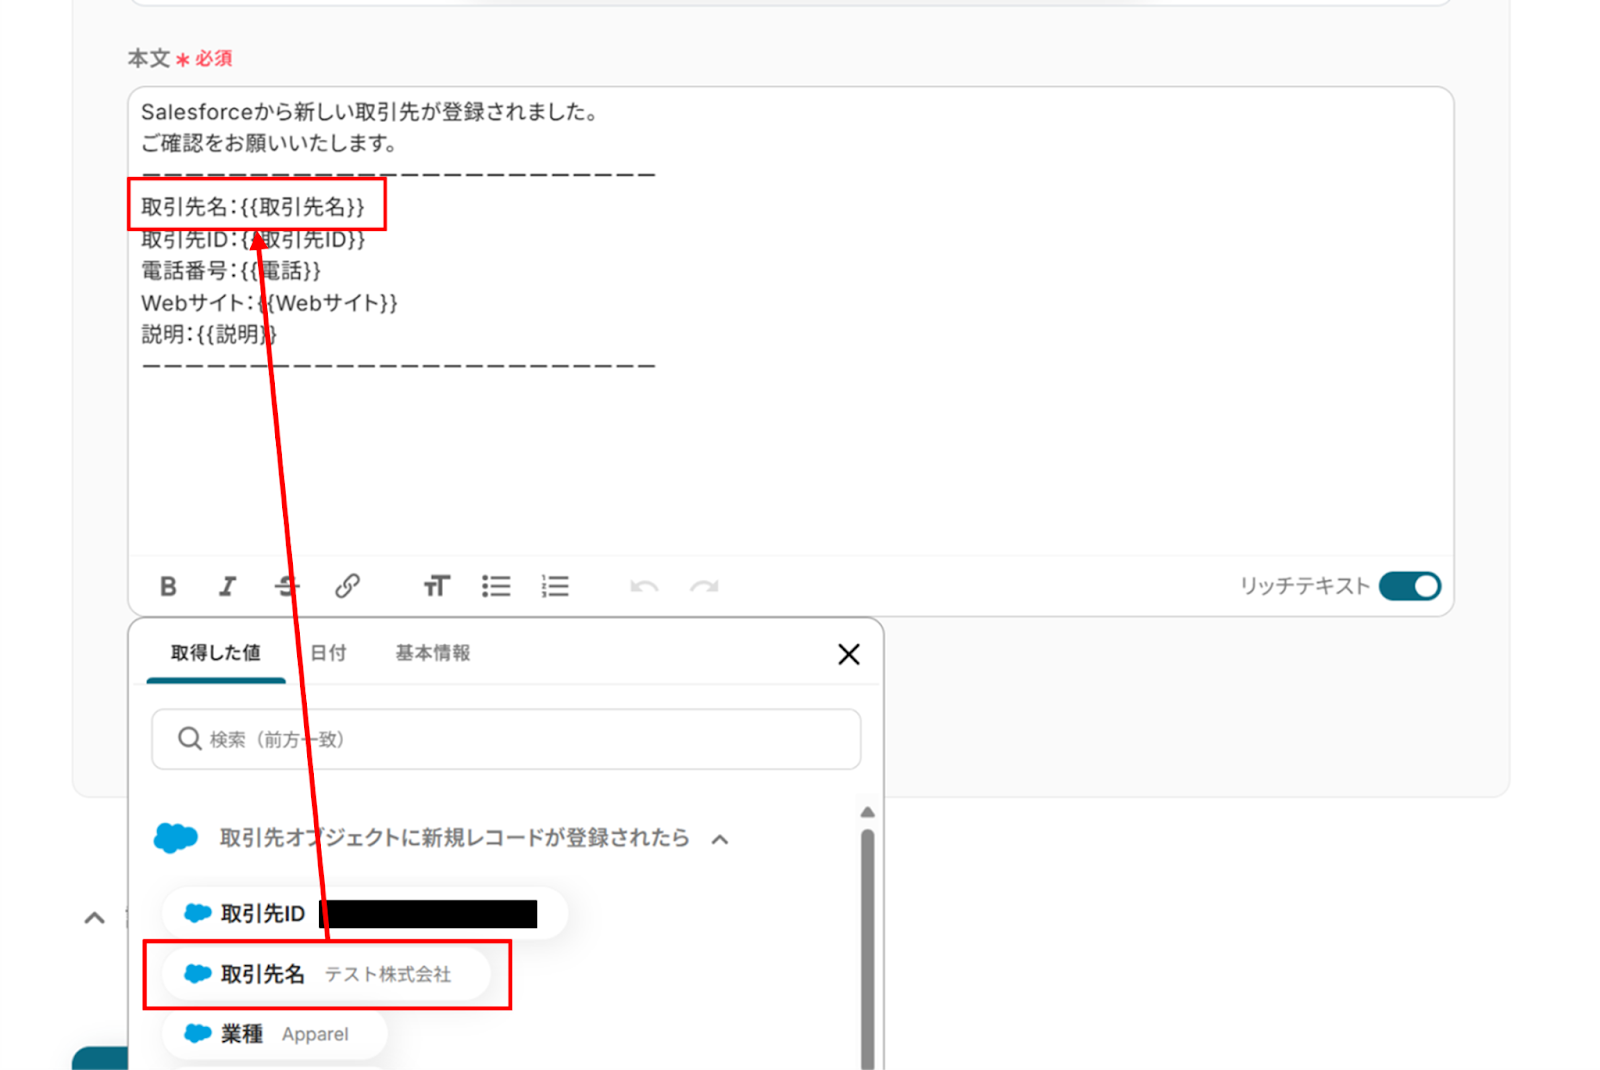This screenshot has height=1070, width=1600.
Task: Switch to the 基本情報 tab
Action: pyautogui.click(x=432, y=653)
